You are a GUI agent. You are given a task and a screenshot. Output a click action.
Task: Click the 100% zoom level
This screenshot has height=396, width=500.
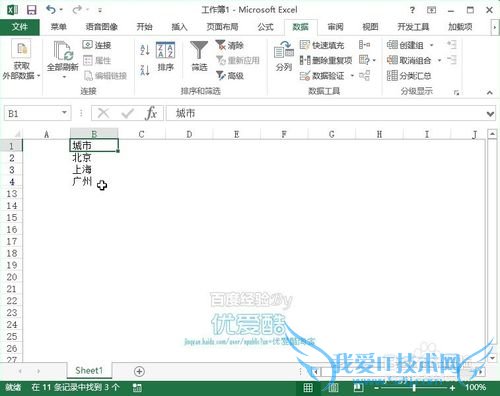pyautogui.click(x=475, y=387)
